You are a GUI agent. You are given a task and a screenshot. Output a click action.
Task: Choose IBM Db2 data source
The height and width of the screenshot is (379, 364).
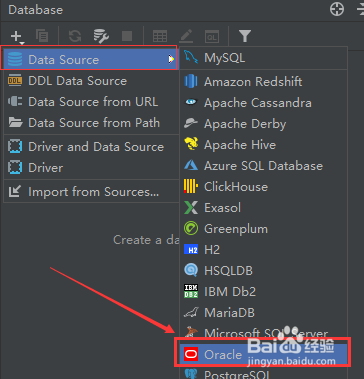pyautogui.click(x=264, y=292)
